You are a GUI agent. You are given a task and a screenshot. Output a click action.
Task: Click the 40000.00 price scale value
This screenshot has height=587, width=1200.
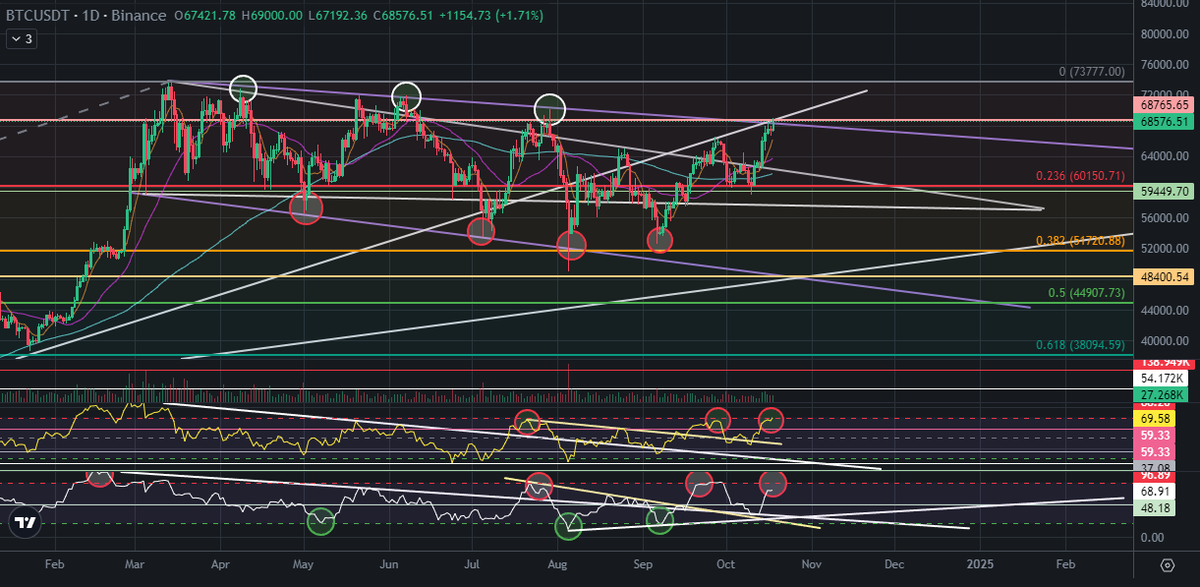point(1163,339)
